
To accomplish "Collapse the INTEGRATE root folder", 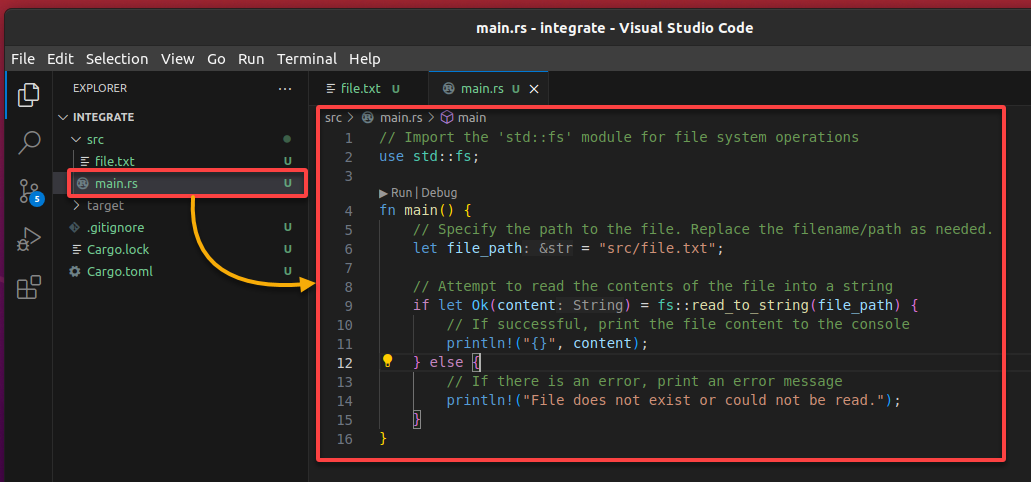I will tap(63, 117).
